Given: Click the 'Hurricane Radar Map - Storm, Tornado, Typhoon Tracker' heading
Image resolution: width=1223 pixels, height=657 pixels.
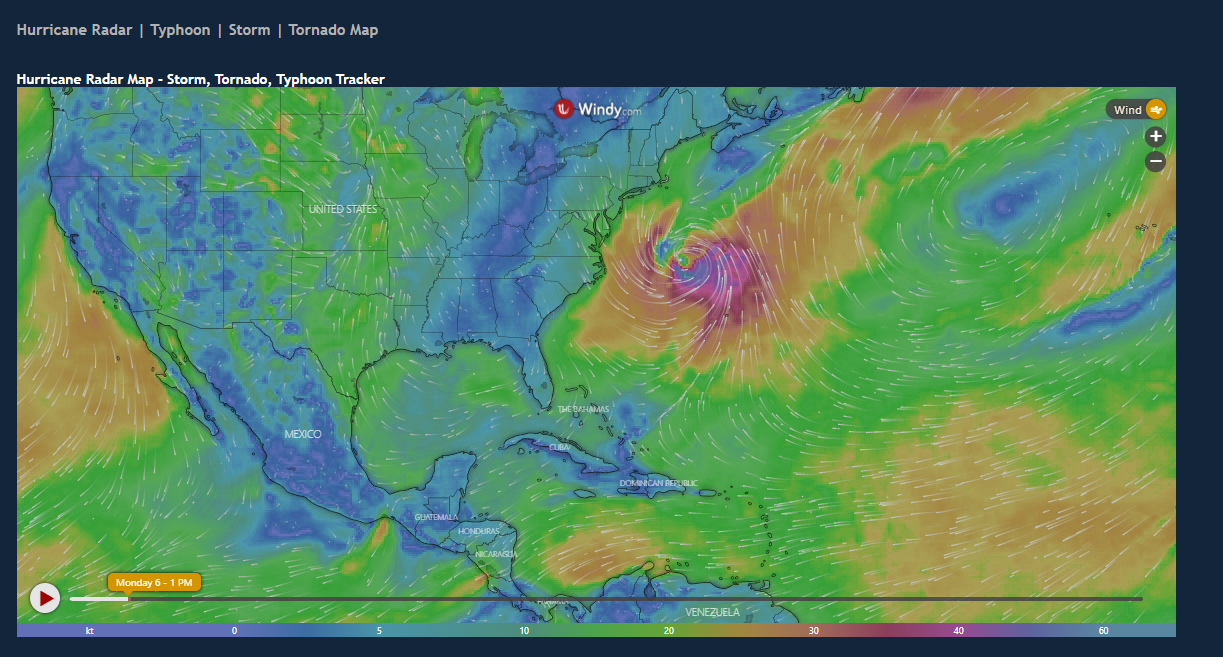Looking at the screenshot, I should (201, 79).
